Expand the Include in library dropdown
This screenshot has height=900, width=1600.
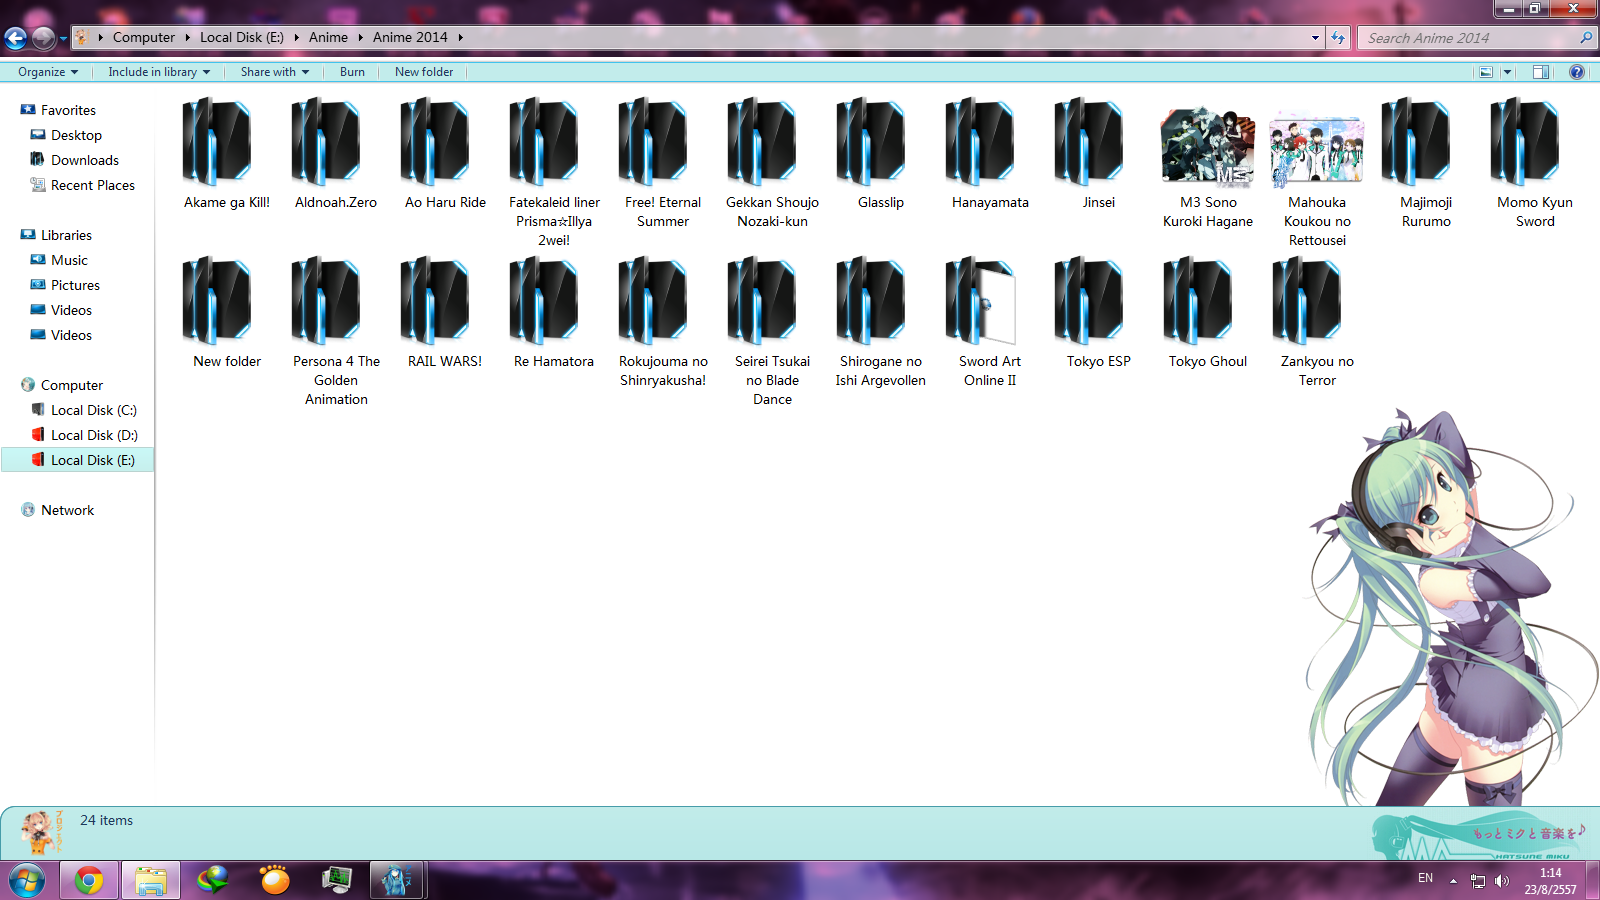(x=159, y=72)
